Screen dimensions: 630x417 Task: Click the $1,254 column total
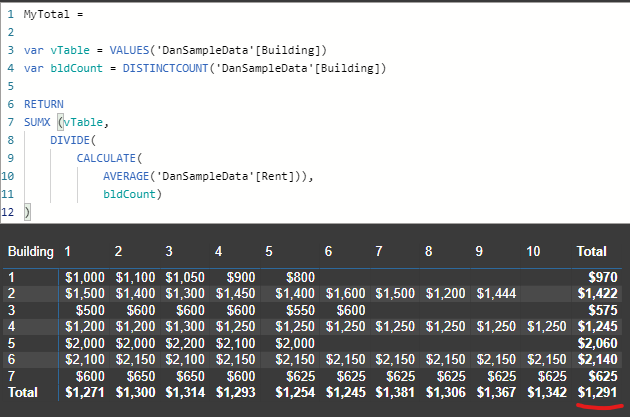coord(295,392)
